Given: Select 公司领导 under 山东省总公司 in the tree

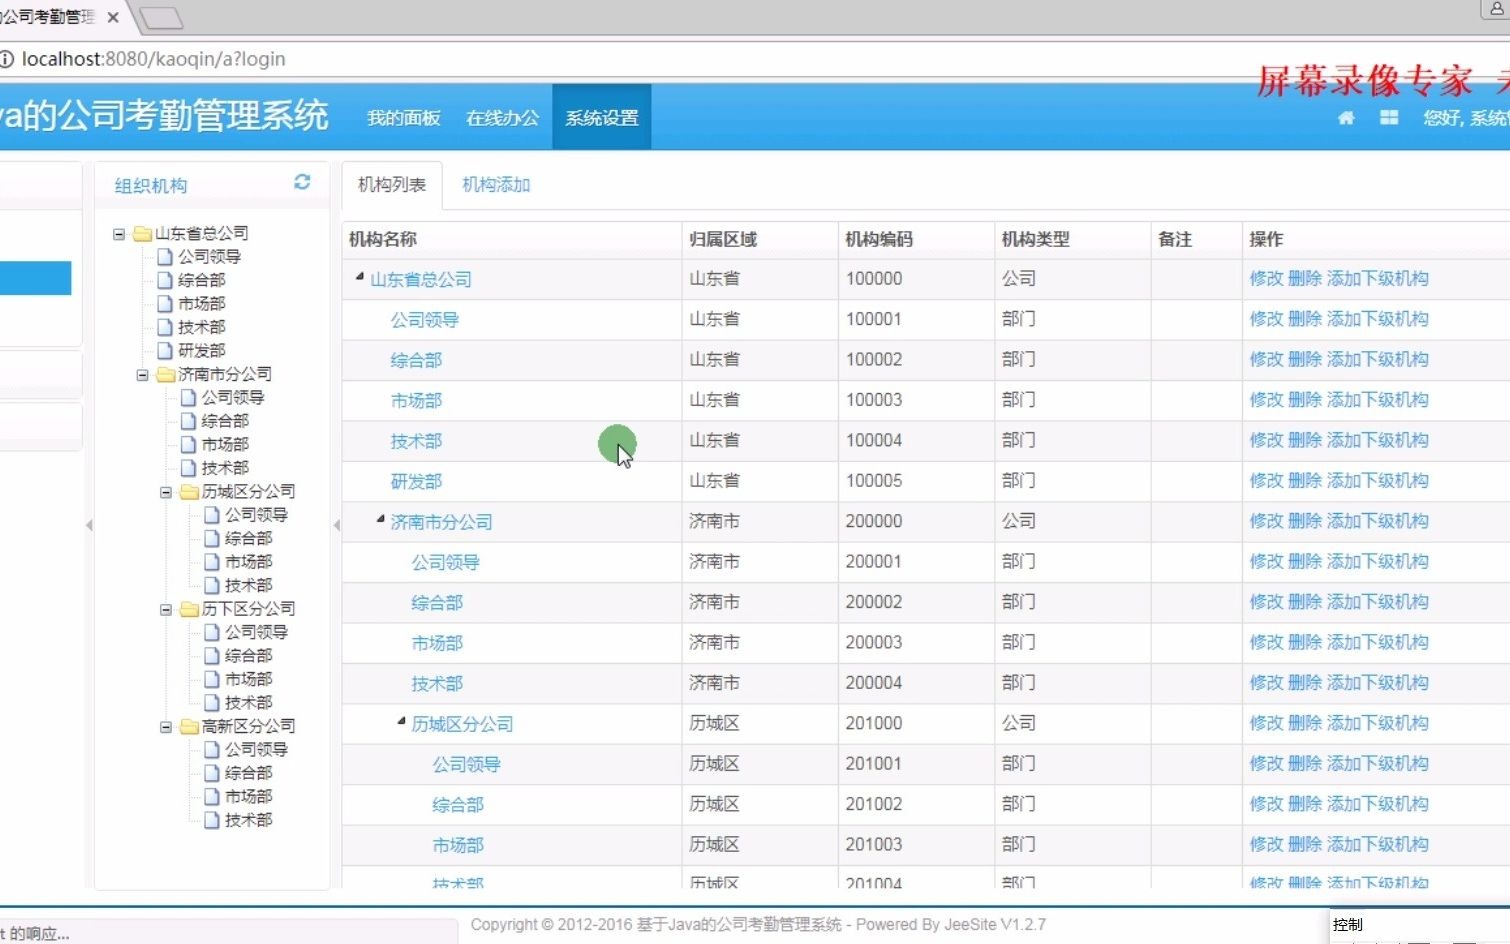Looking at the screenshot, I should point(210,257).
